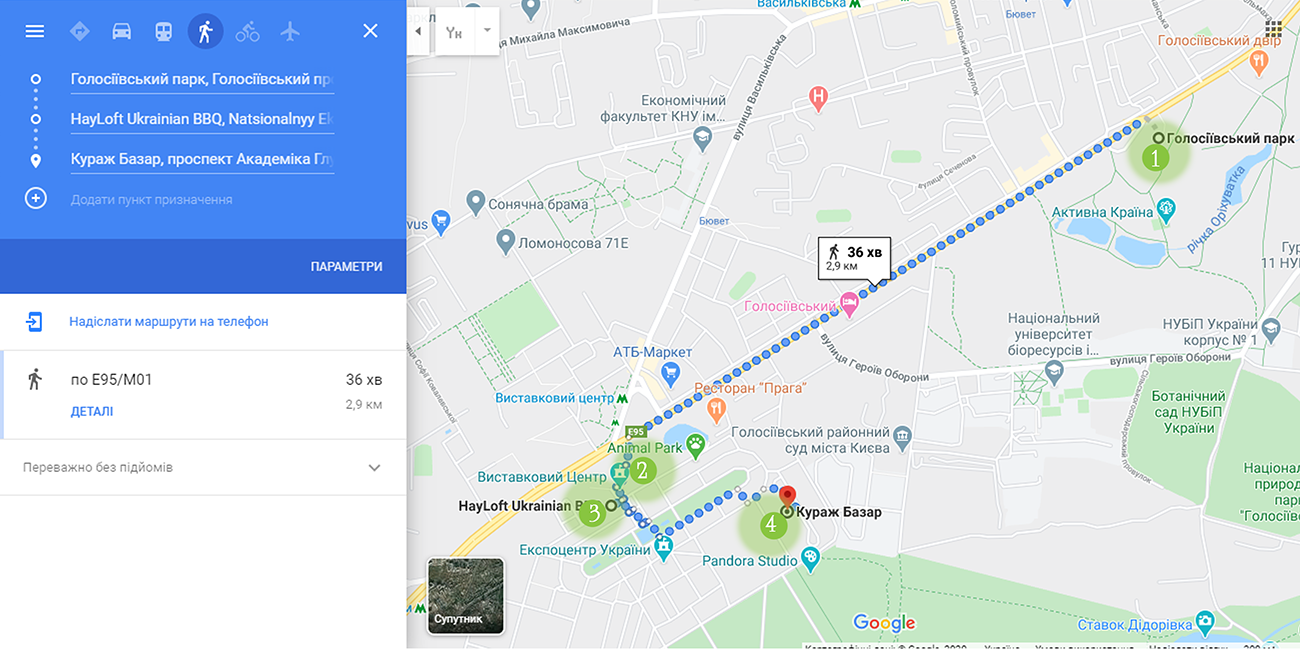Open the hamburger main menu

click(35, 31)
